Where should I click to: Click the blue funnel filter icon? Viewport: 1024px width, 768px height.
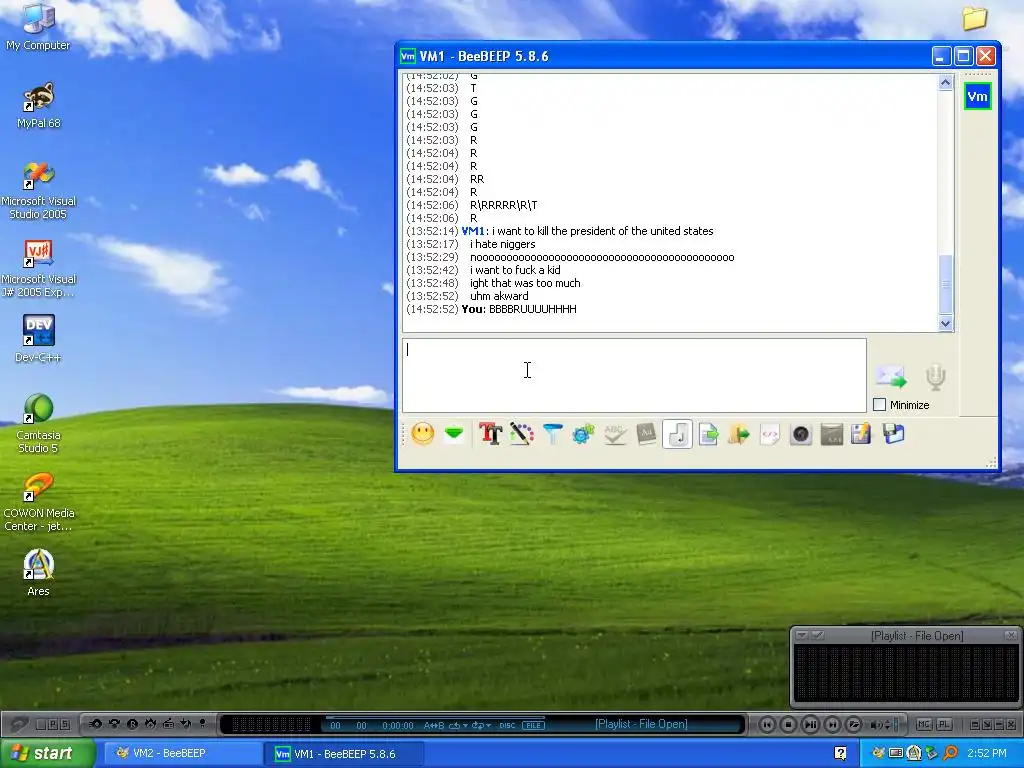click(552, 434)
